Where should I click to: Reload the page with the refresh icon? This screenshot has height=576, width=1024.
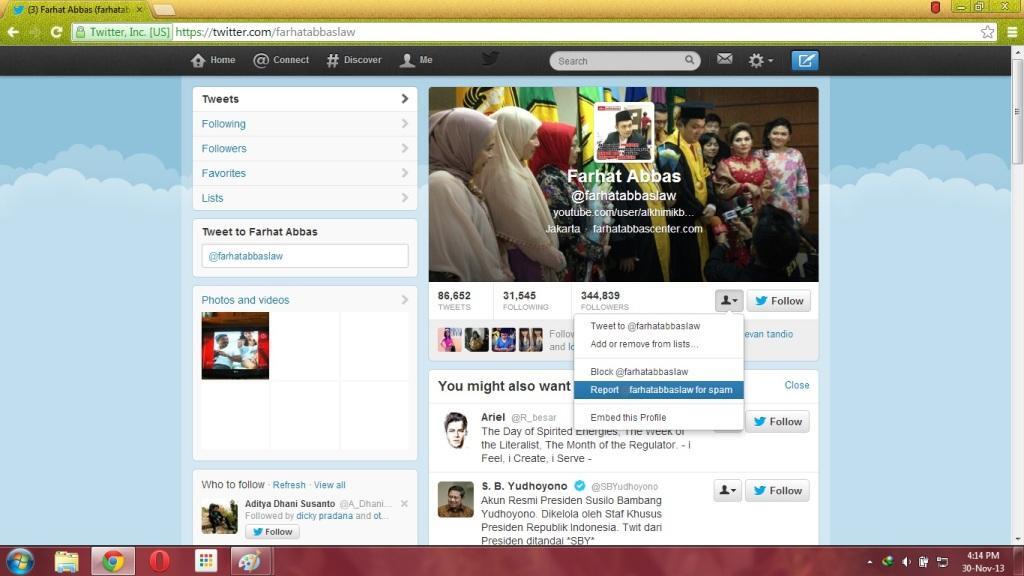56,32
